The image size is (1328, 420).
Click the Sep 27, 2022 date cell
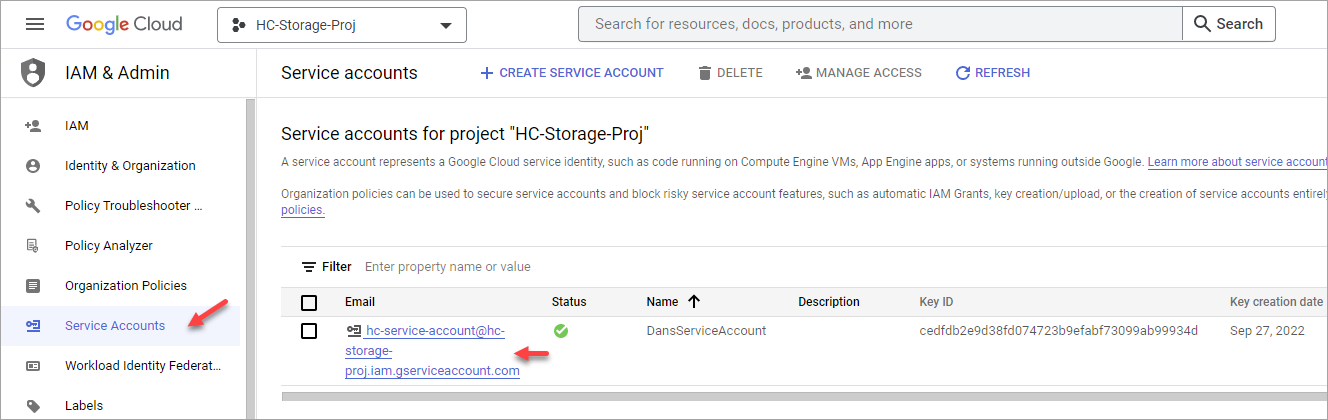pyautogui.click(x=1267, y=331)
